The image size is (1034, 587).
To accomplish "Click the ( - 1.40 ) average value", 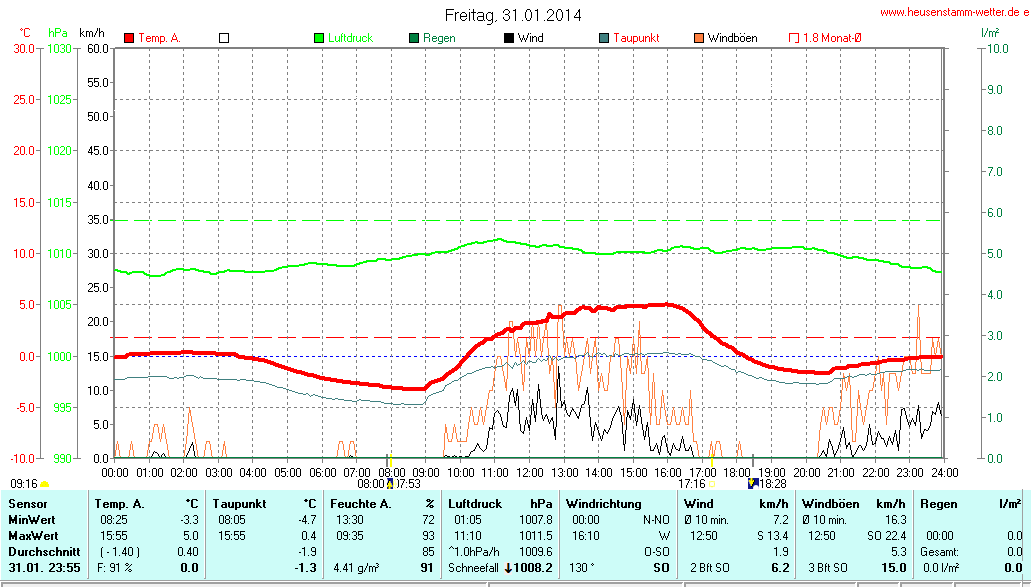I will click(120, 551).
